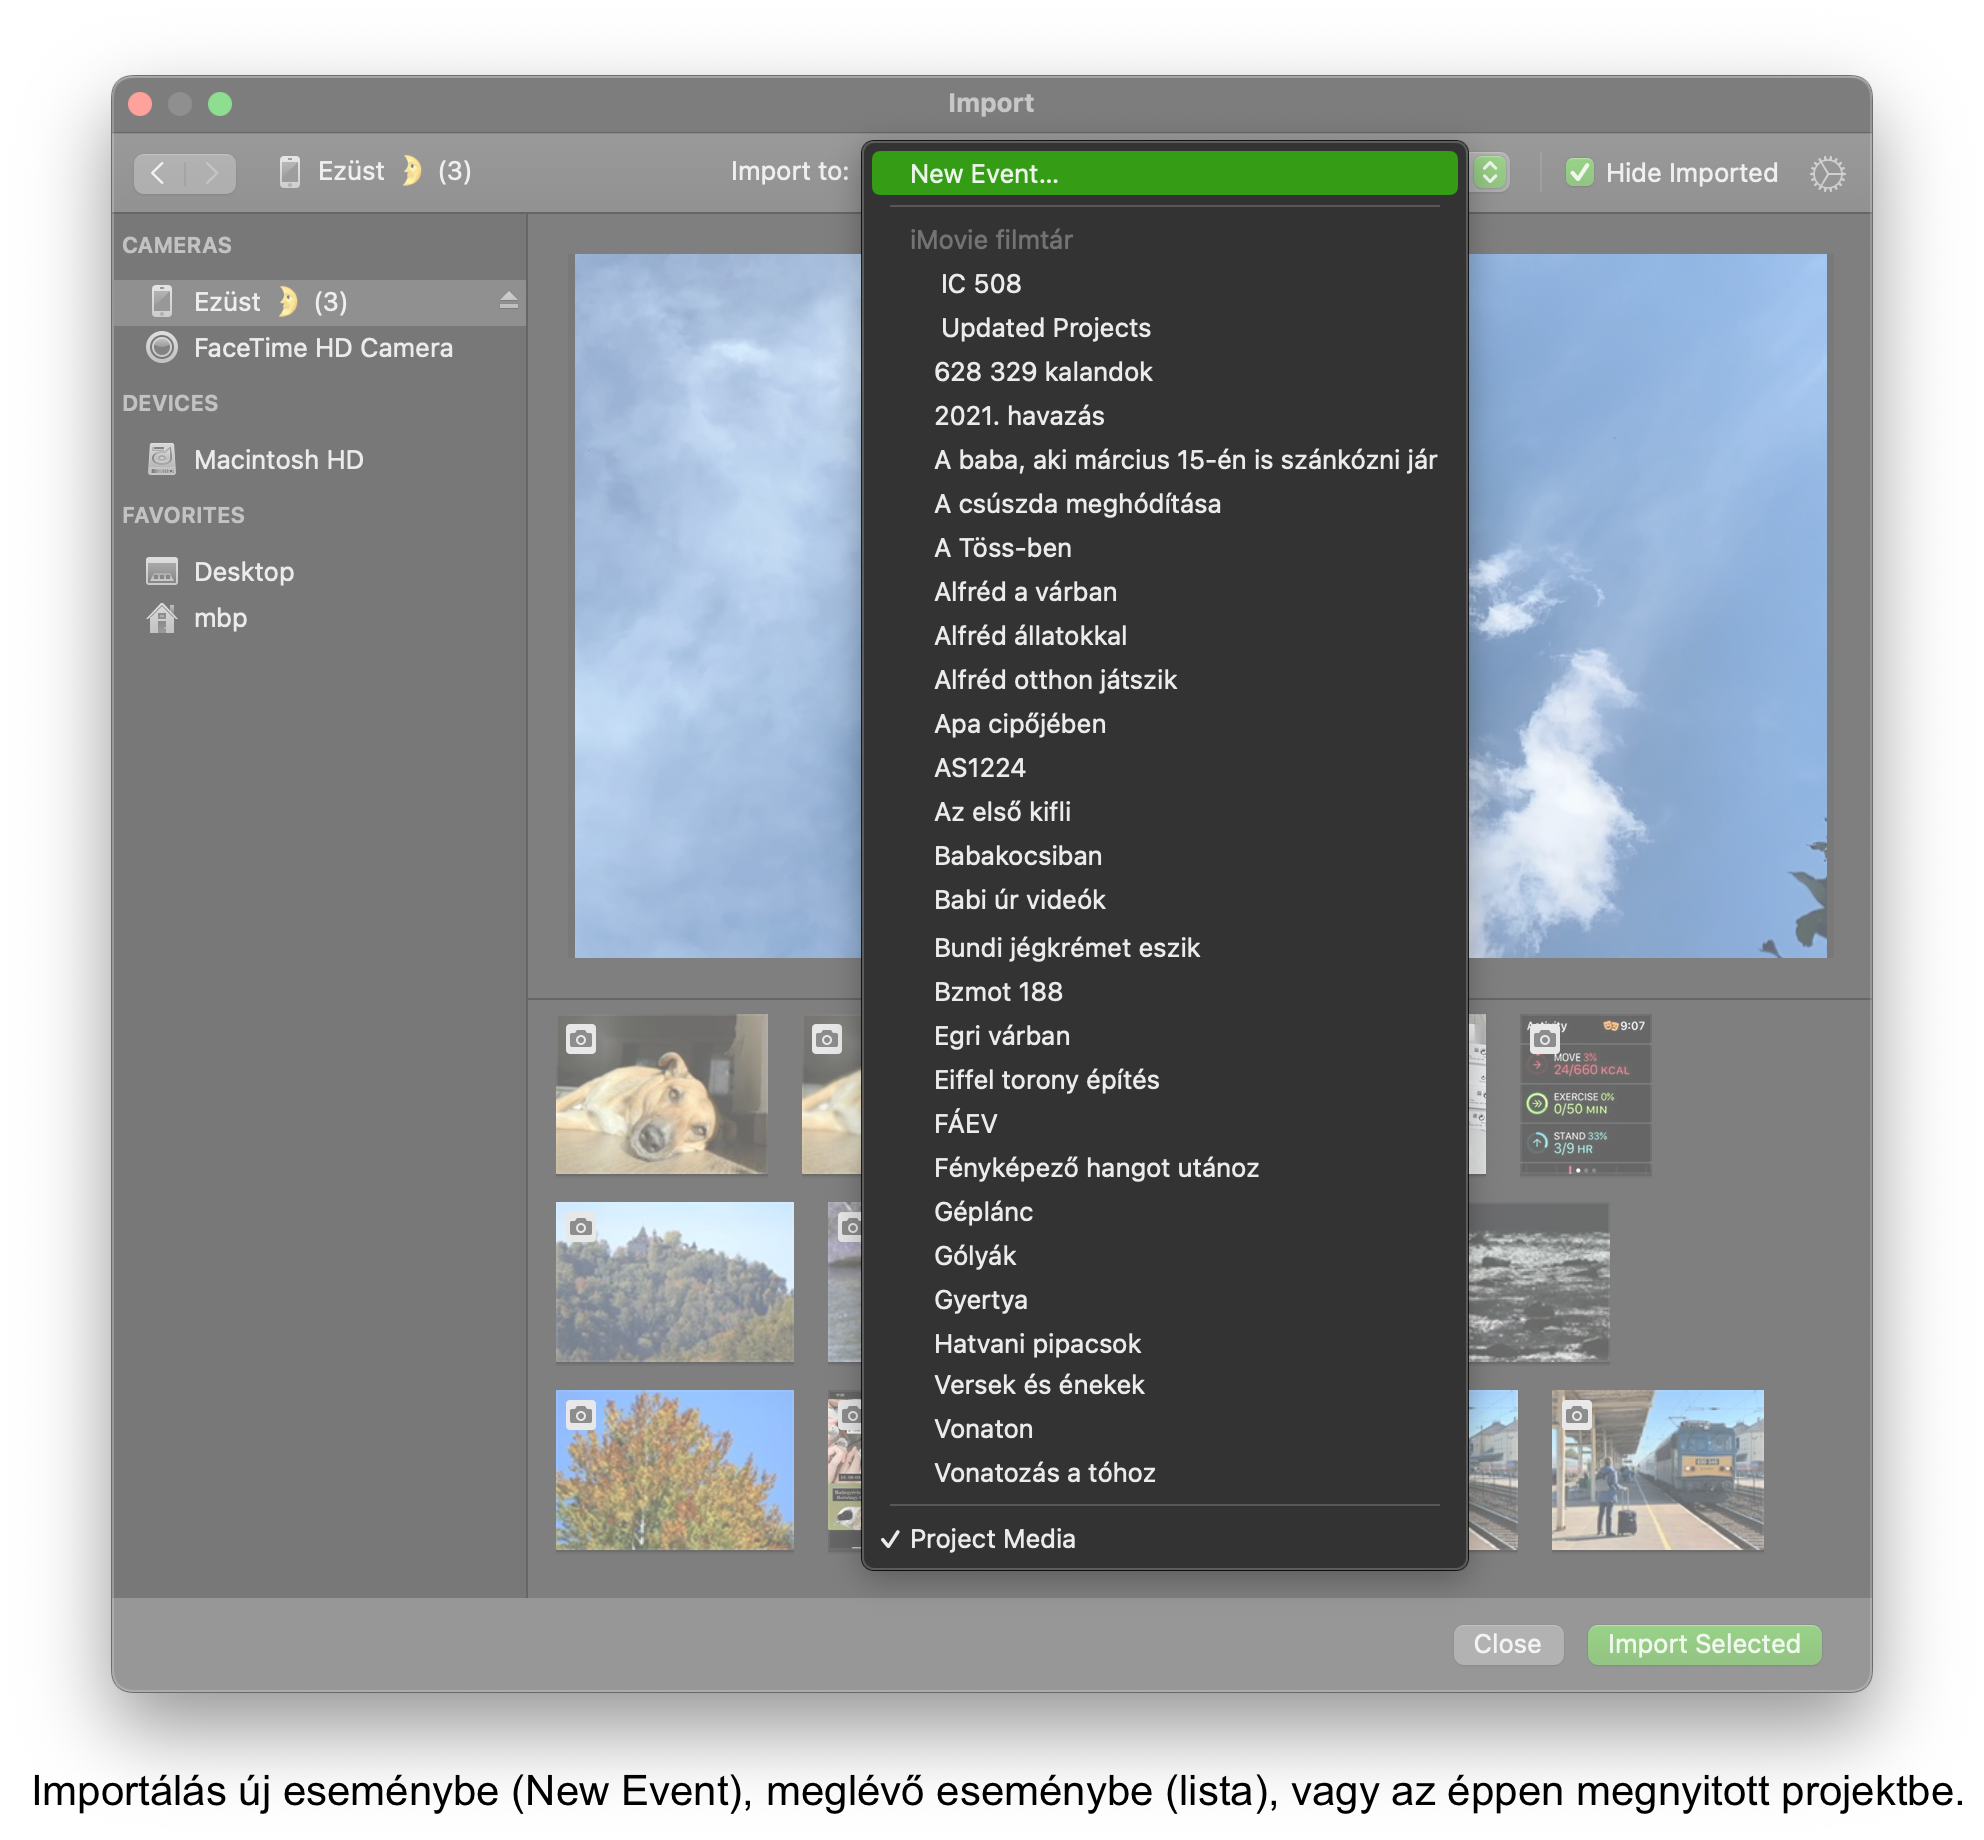The height and width of the screenshot is (1840, 1984).
Task: Select Hatvani pipacsok event
Action: click(x=1165, y=1344)
